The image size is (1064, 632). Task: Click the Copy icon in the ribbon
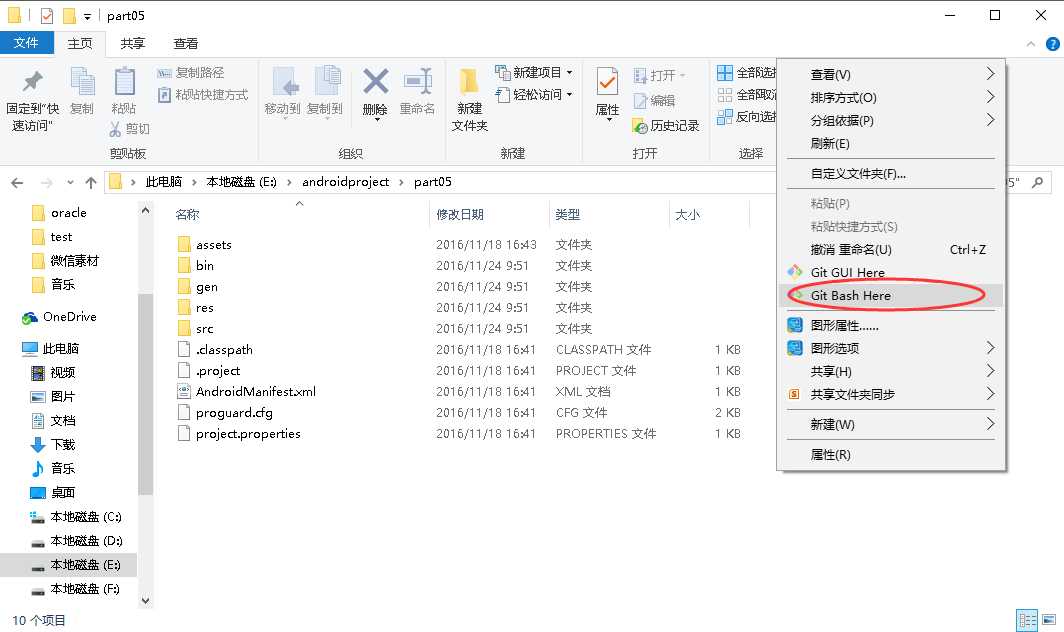coord(83,82)
